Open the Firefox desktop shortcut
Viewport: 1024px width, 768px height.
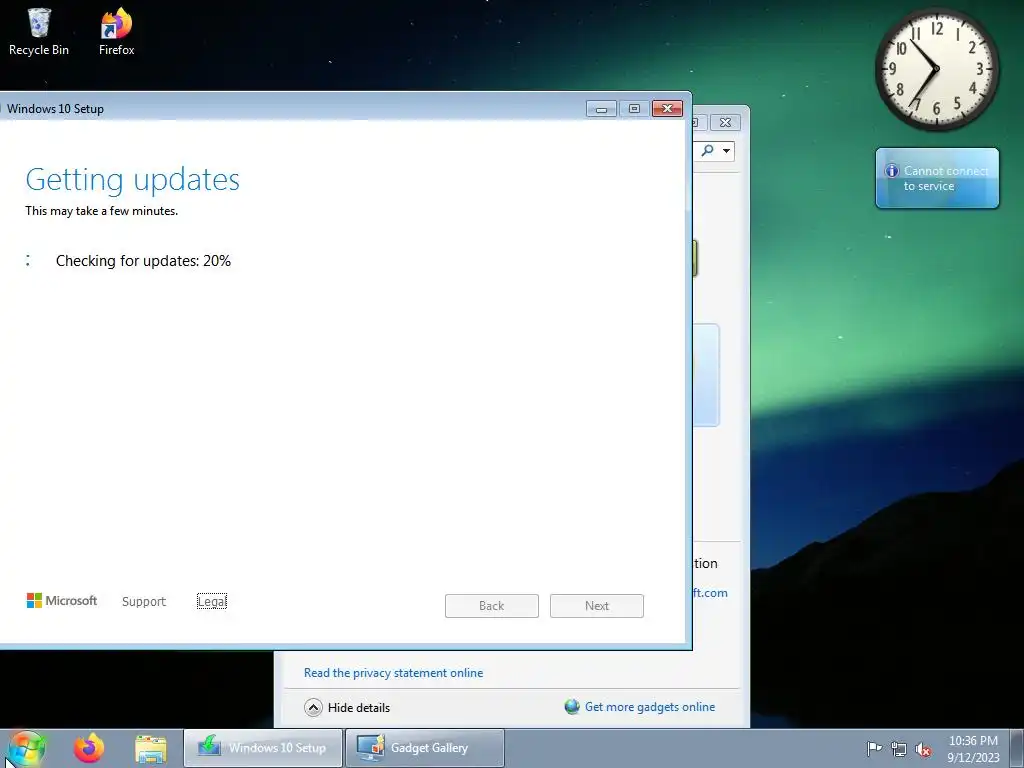pyautogui.click(x=116, y=32)
